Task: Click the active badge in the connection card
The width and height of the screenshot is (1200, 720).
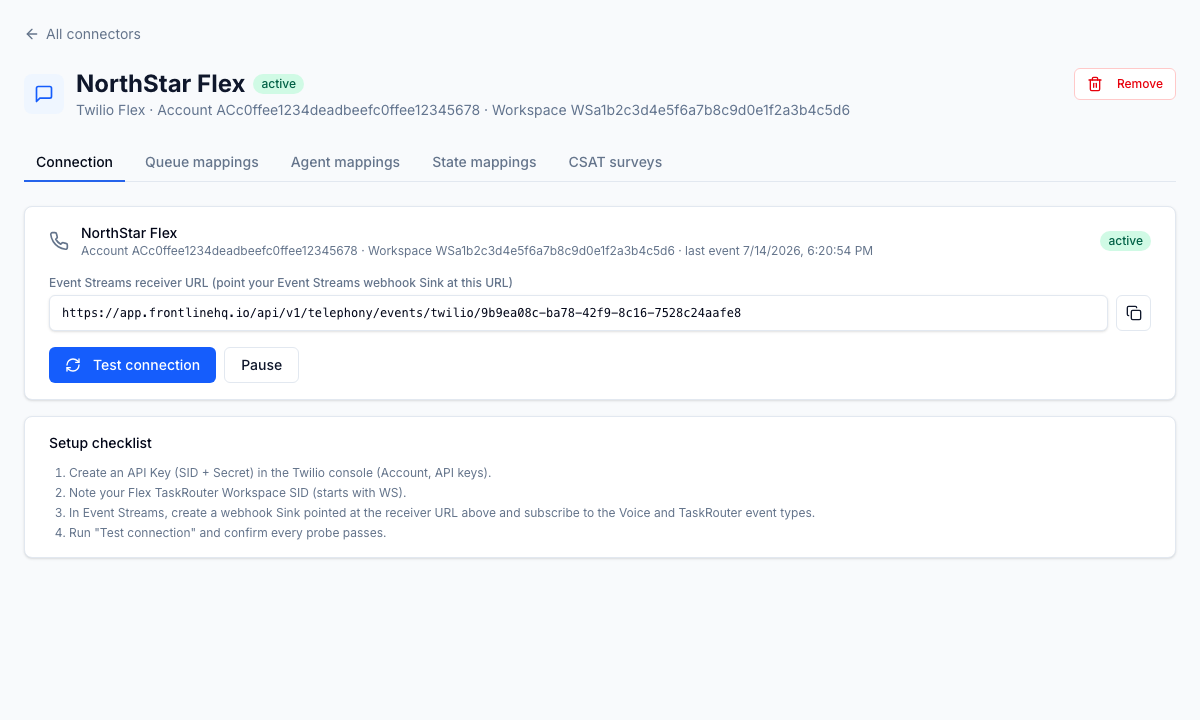Action: 1125,241
